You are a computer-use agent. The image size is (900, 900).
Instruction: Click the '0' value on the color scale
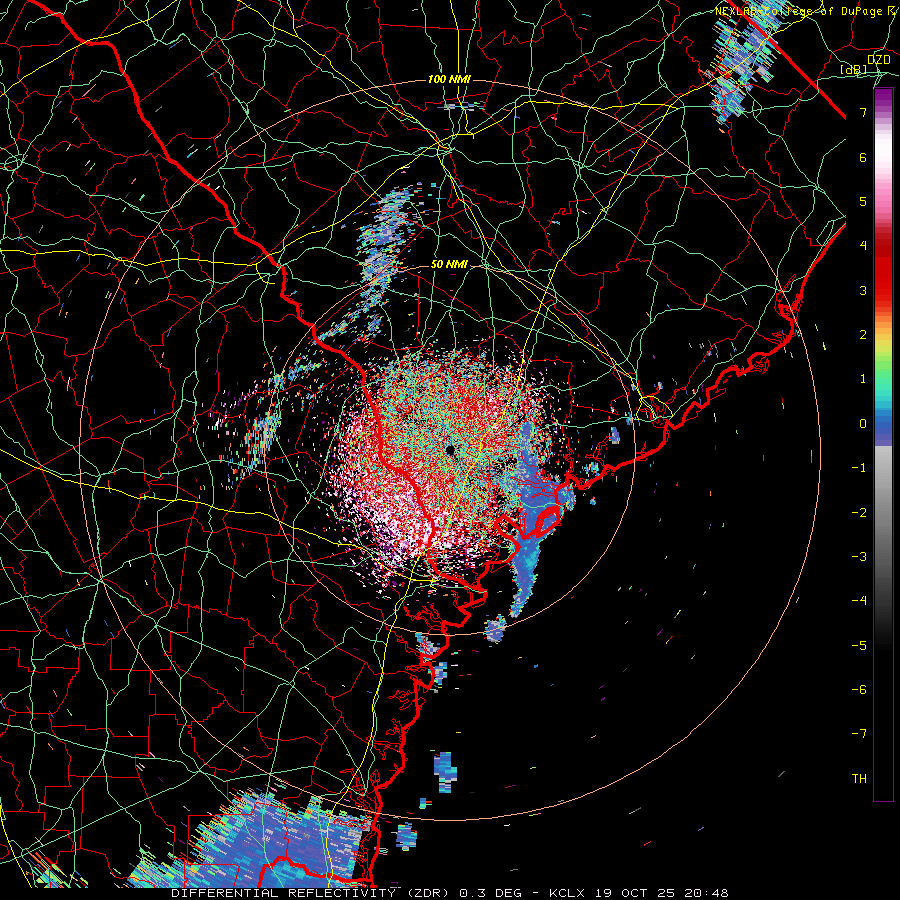pos(863,424)
